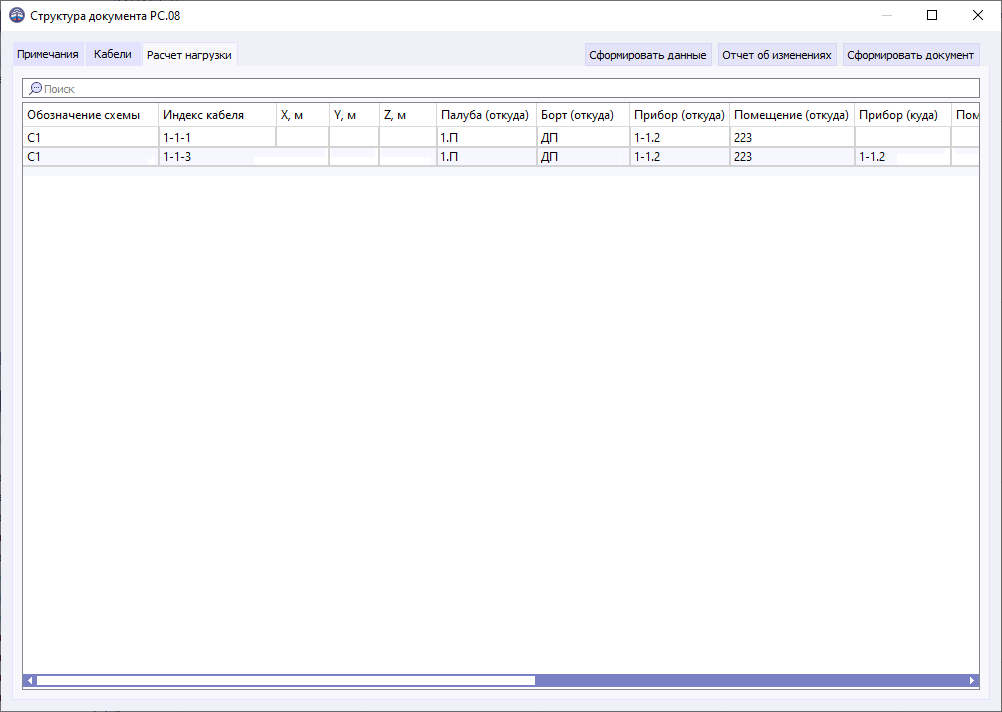This screenshot has width=1002, height=712.
Task: Click the left arrow of the horizontal scrollbar
Action: 30,679
